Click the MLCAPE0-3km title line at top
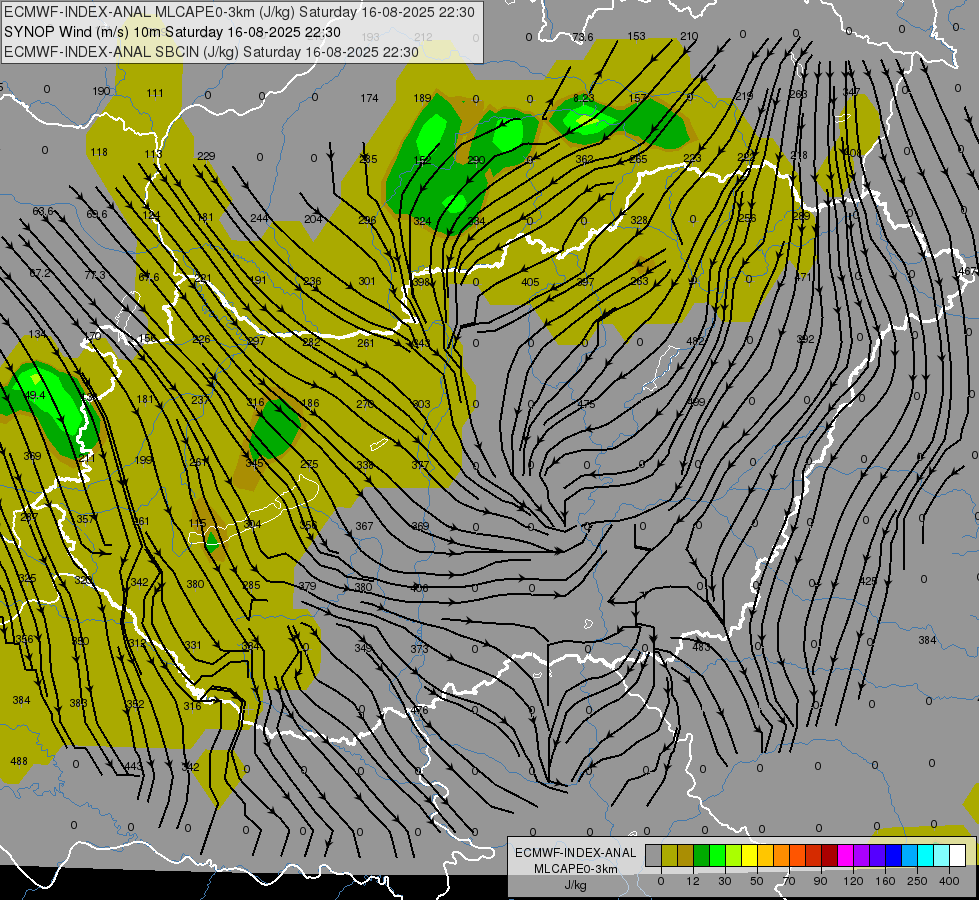Screen dimensions: 979x900 pos(239,12)
